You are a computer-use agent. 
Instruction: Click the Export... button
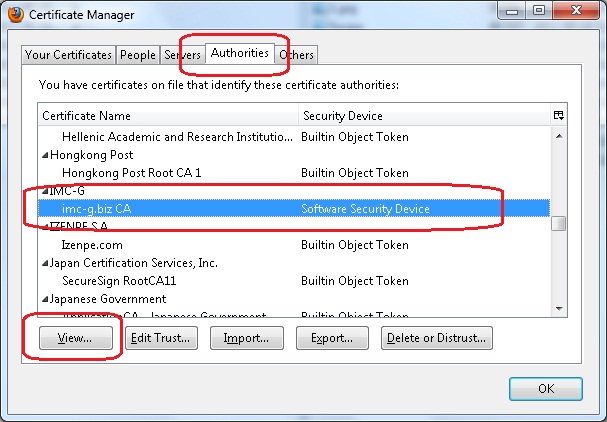332,339
